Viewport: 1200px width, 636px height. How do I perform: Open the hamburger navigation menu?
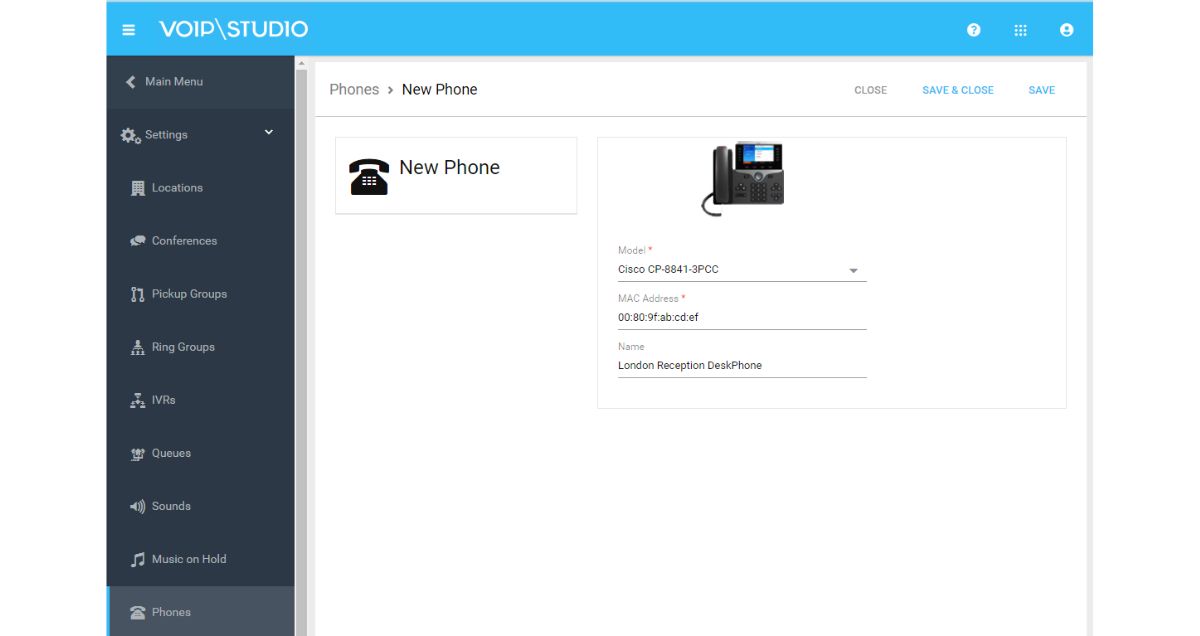click(x=128, y=29)
